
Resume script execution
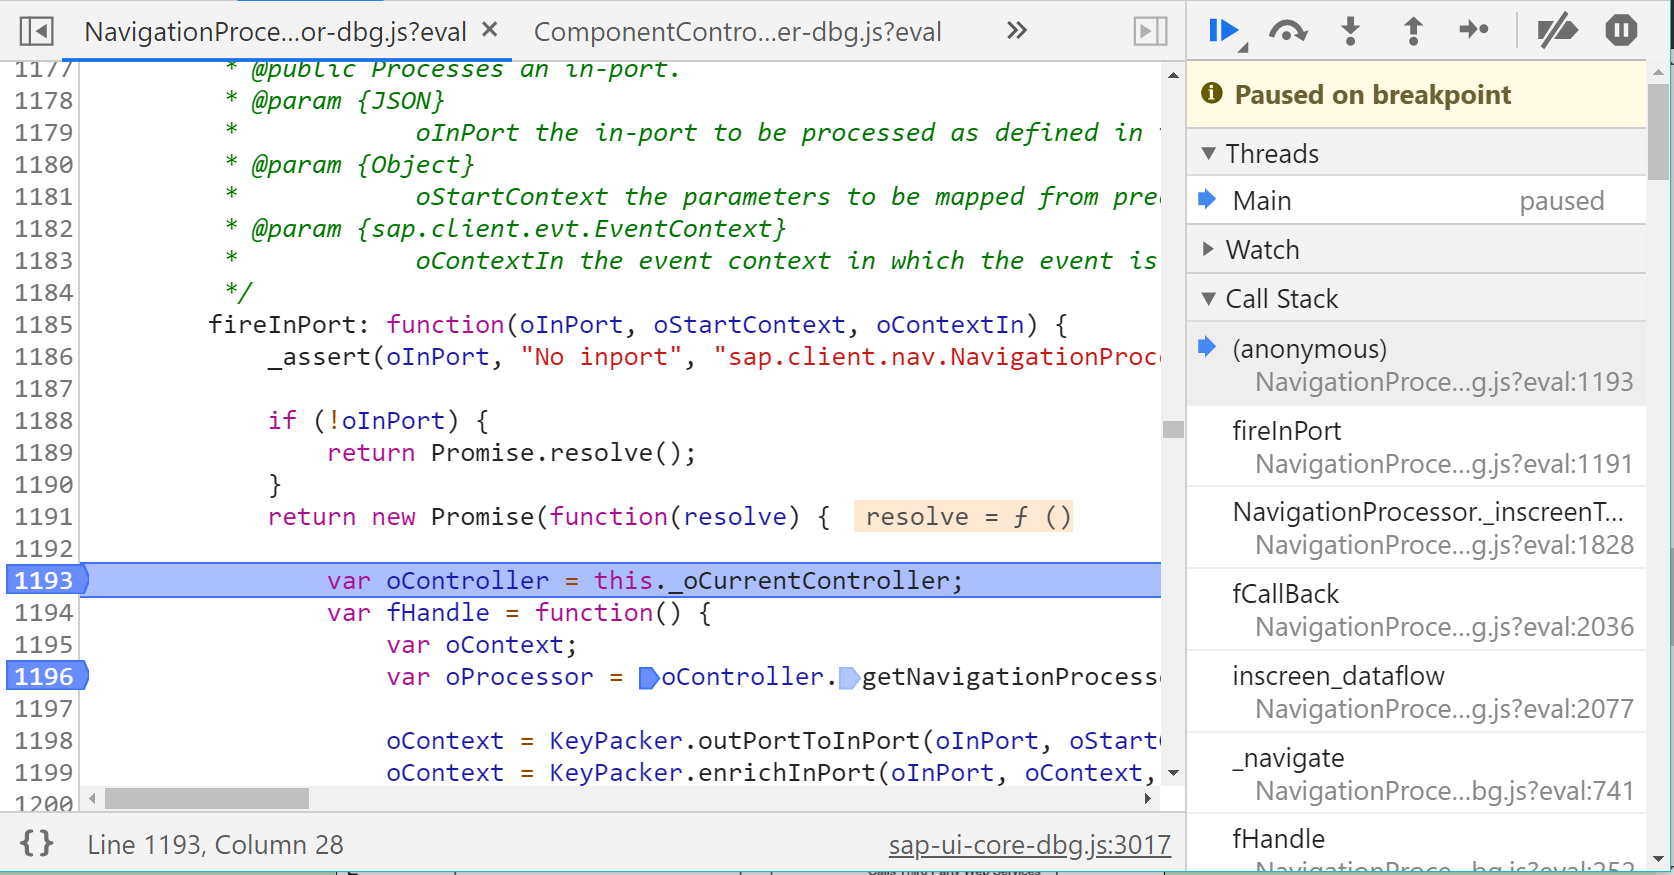click(1224, 31)
